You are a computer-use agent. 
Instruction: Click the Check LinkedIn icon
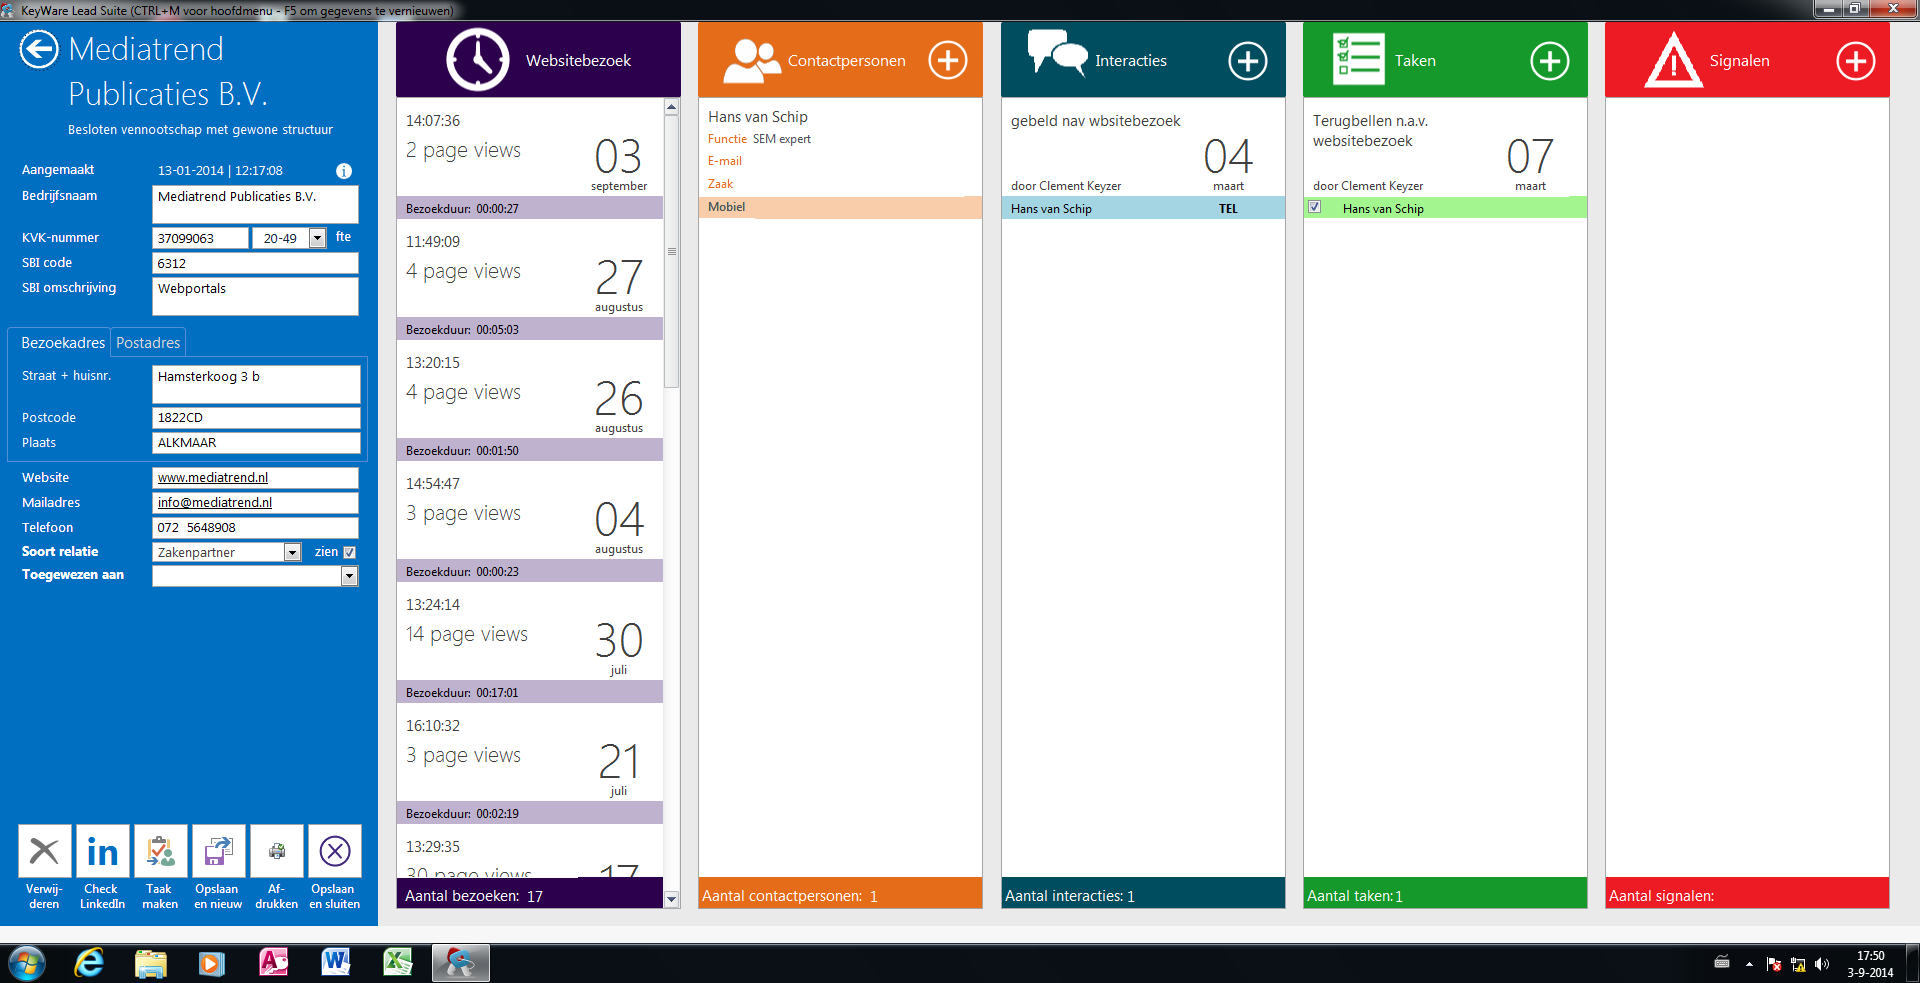(102, 851)
